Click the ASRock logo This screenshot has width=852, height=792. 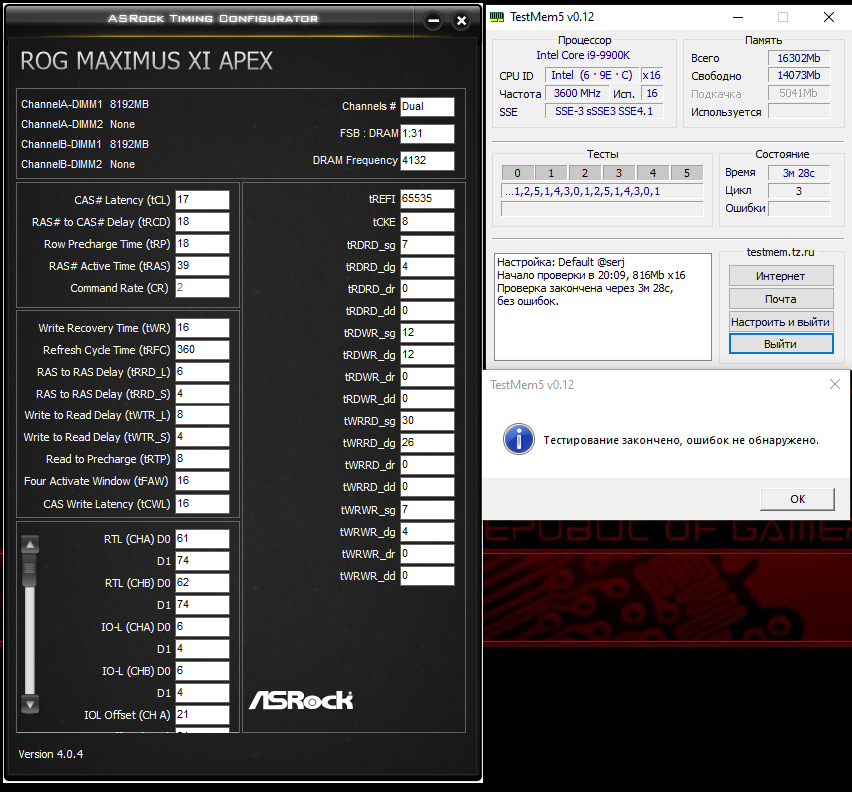tap(301, 700)
